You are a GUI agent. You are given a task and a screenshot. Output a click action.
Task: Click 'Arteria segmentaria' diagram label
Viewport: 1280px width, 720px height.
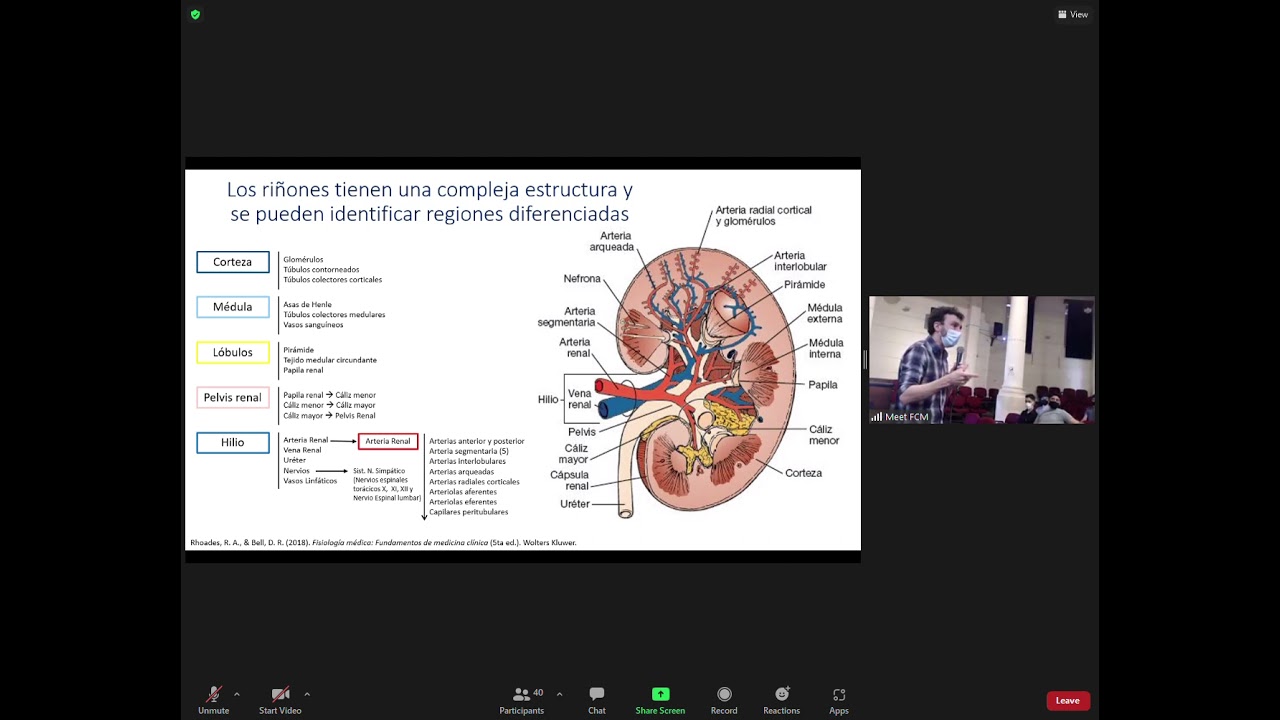(567, 317)
